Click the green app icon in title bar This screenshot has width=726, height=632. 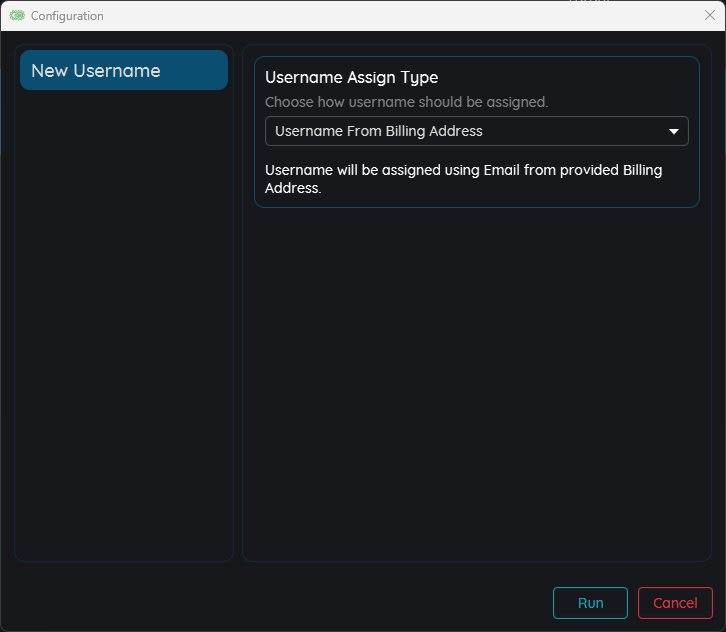click(17, 16)
